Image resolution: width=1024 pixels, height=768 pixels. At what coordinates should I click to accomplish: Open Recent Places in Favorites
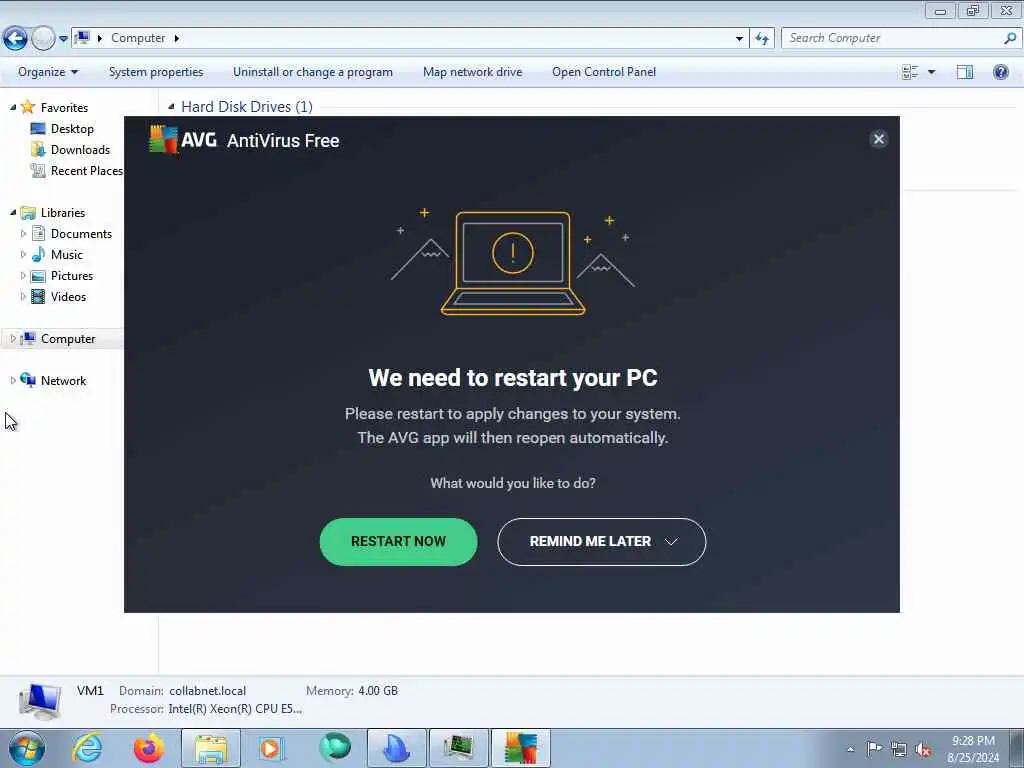pyautogui.click(x=86, y=170)
